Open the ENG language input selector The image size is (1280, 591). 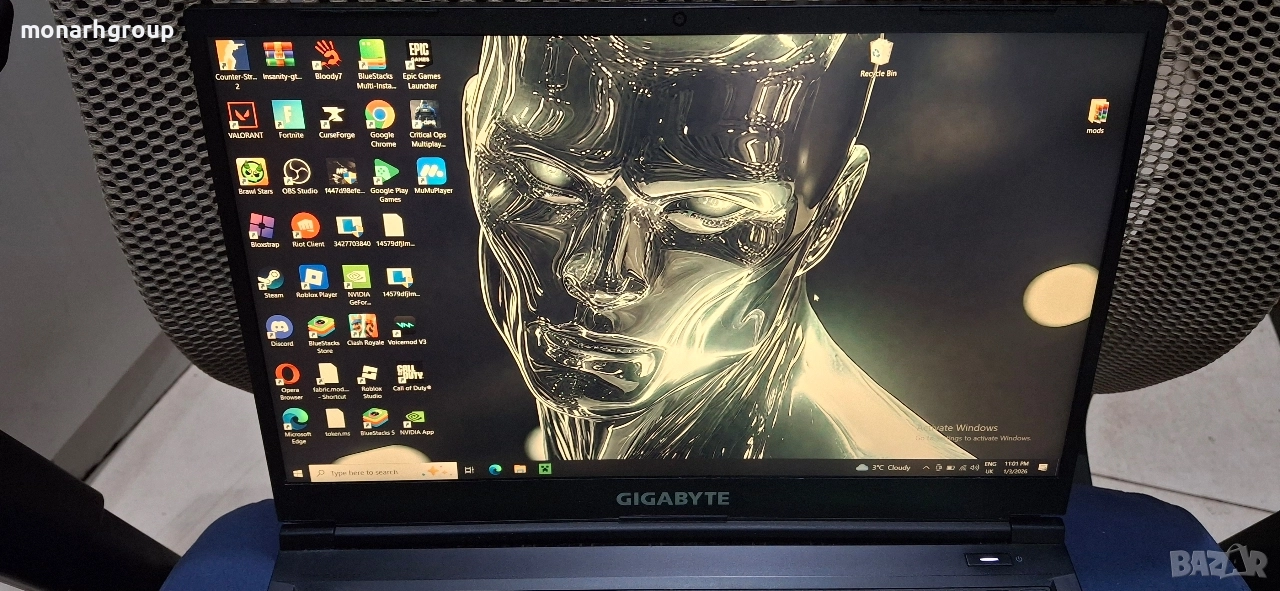click(990, 467)
